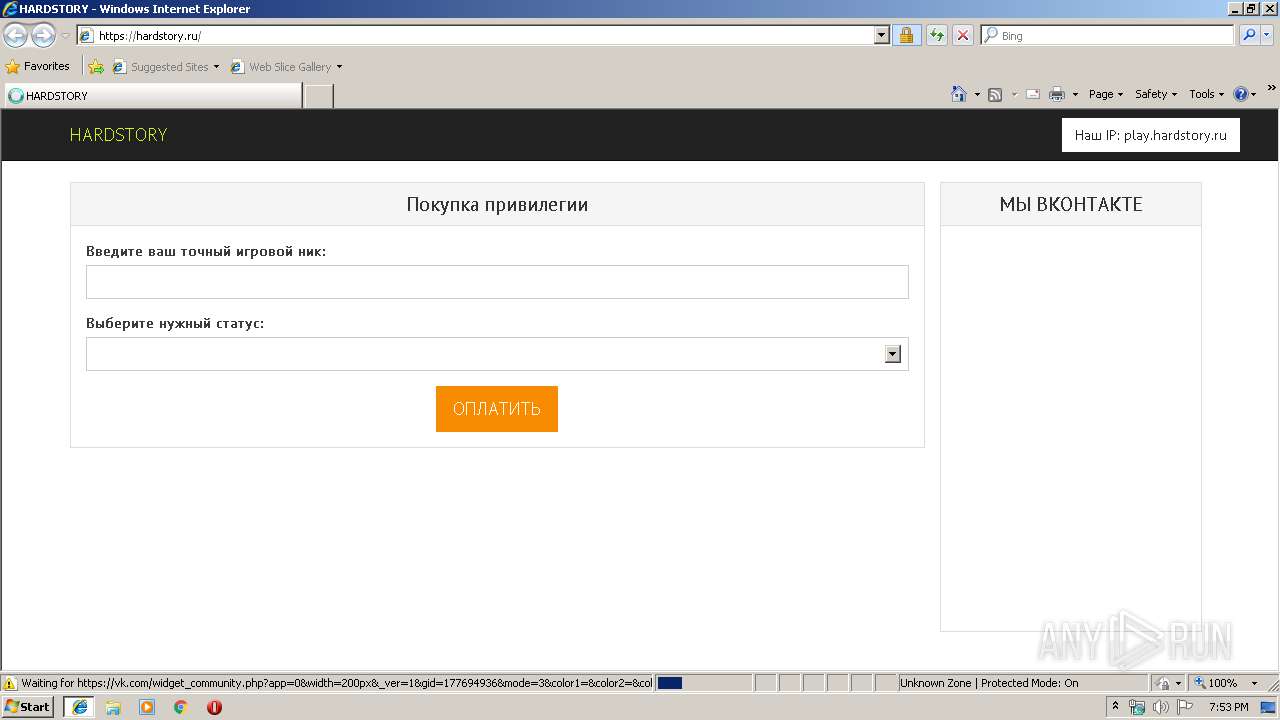Launch Internet Explorer from the taskbar
The image size is (1280, 720).
click(x=79, y=707)
